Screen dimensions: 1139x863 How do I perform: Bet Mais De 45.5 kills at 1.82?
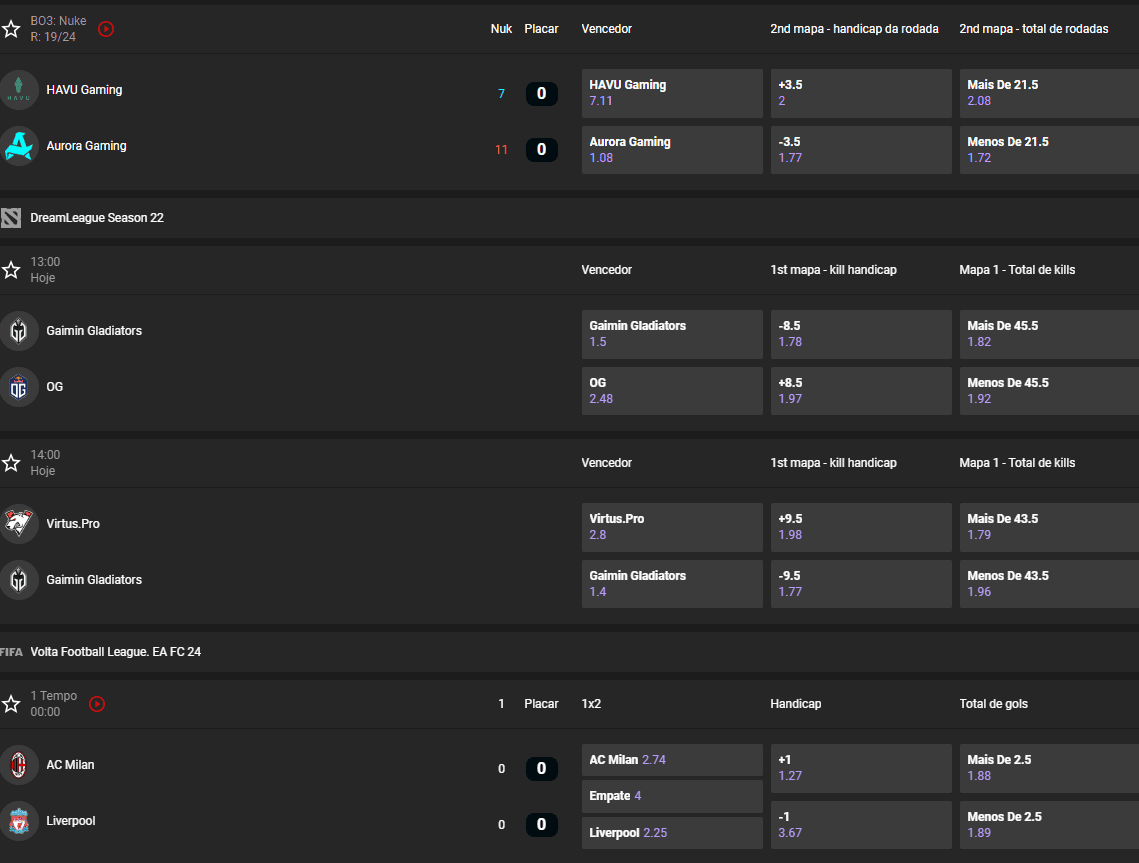(x=1048, y=334)
